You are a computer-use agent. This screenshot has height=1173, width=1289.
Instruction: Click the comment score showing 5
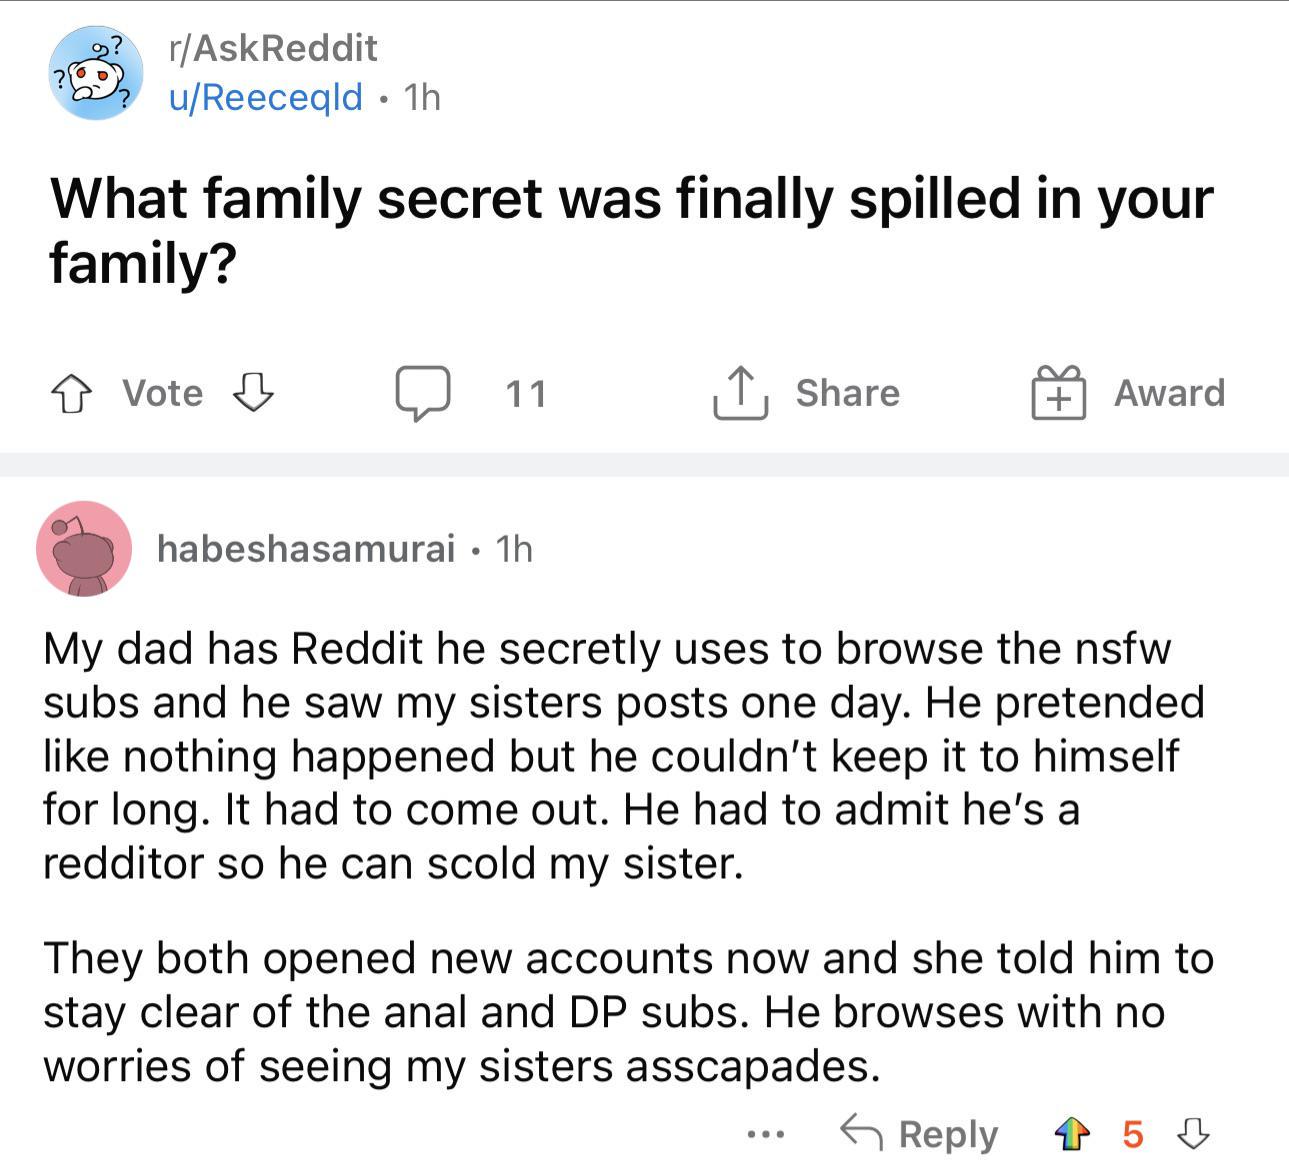coord(1133,1134)
